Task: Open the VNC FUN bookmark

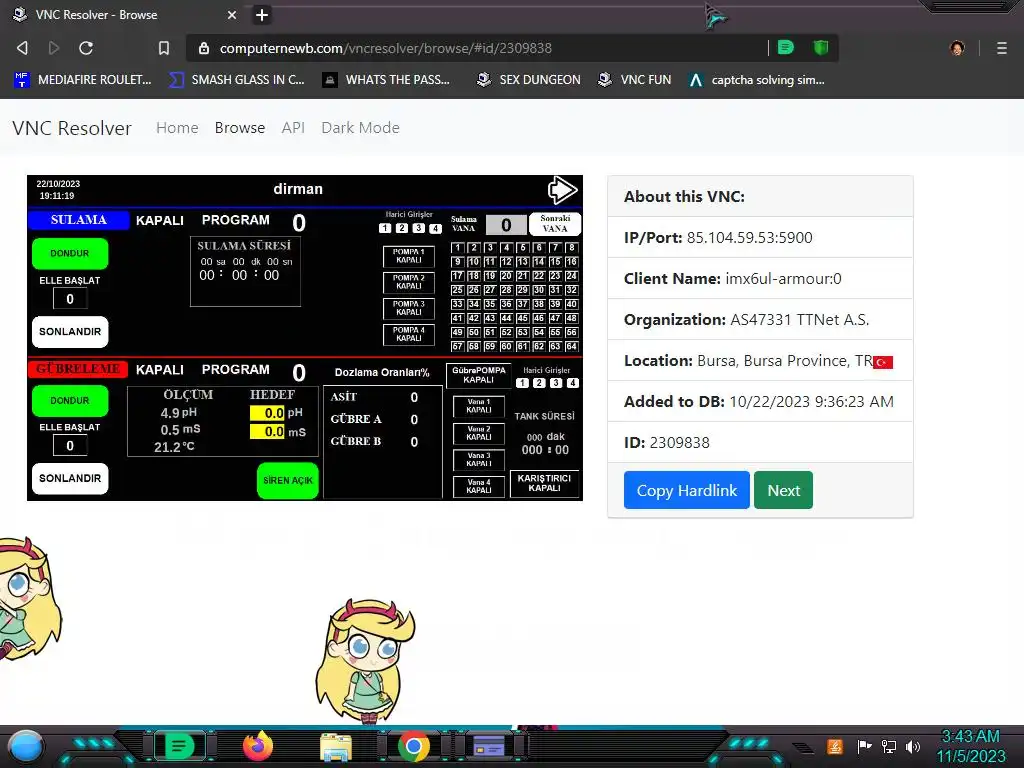Action: [x=635, y=80]
